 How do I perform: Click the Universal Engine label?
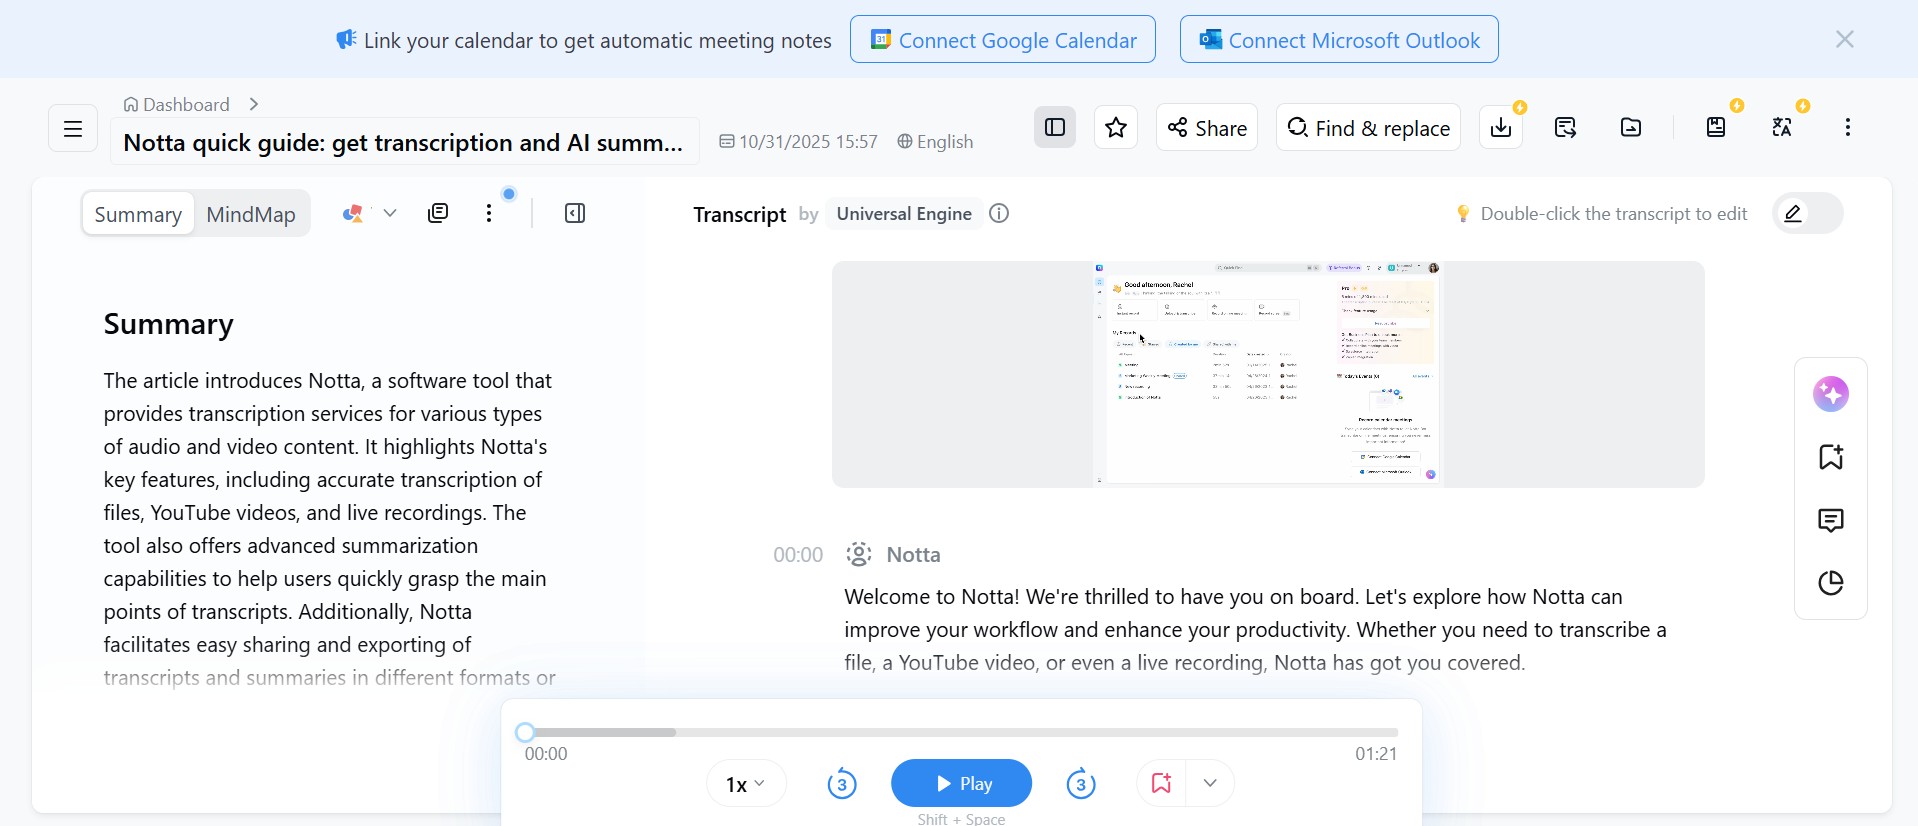(x=904, y=213)
